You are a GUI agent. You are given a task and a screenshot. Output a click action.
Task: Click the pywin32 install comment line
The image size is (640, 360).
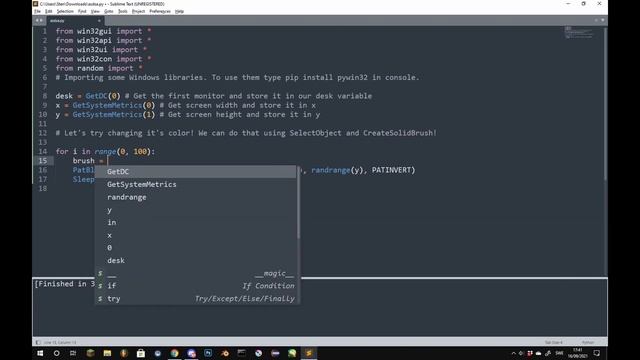[x=238, y=77]
